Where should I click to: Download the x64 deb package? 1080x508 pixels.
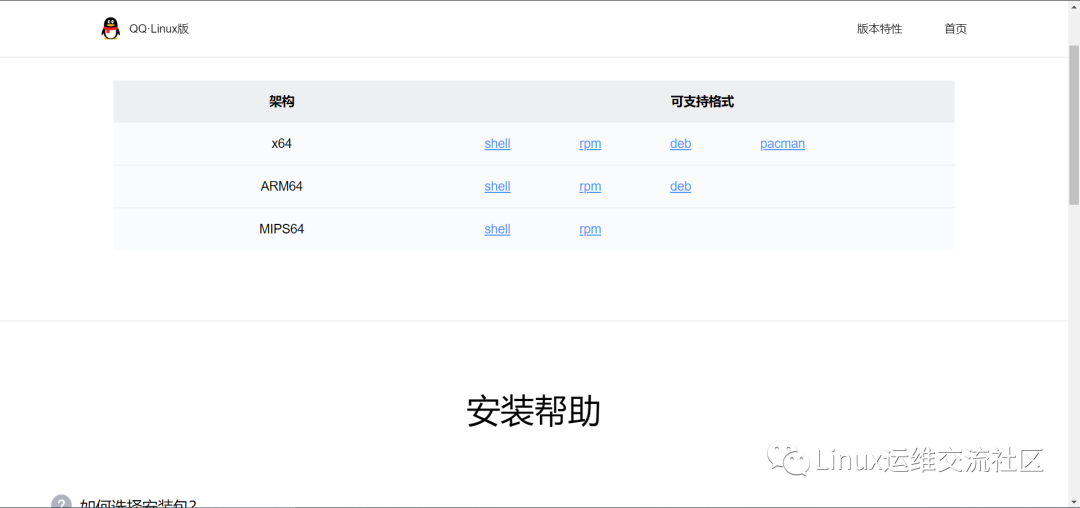(x=681, y=144)
